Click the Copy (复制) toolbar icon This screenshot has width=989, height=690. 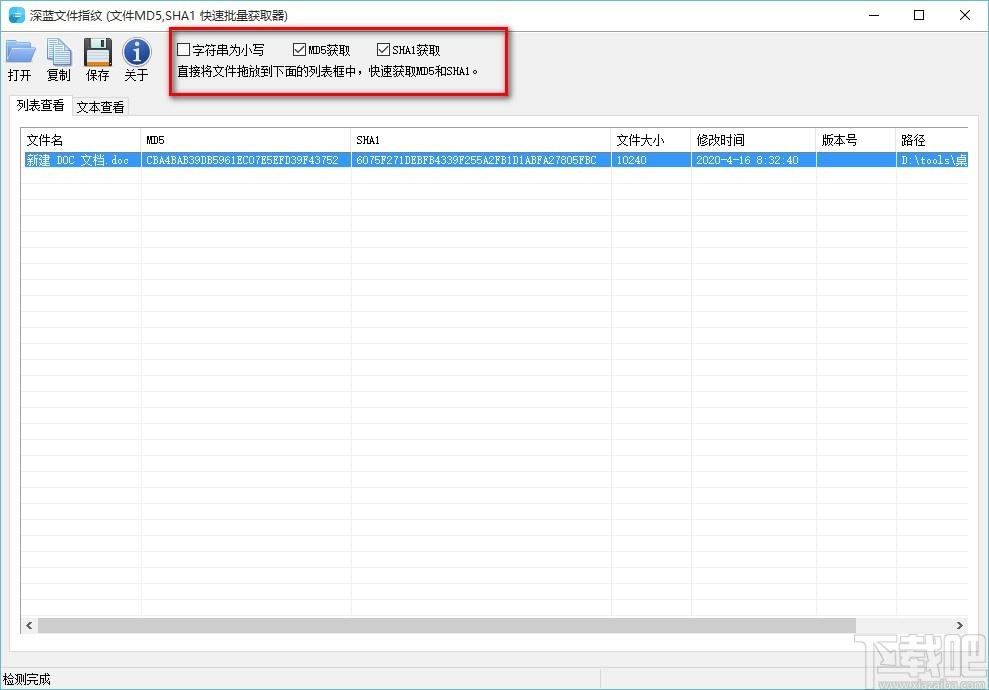click(59, 53)
